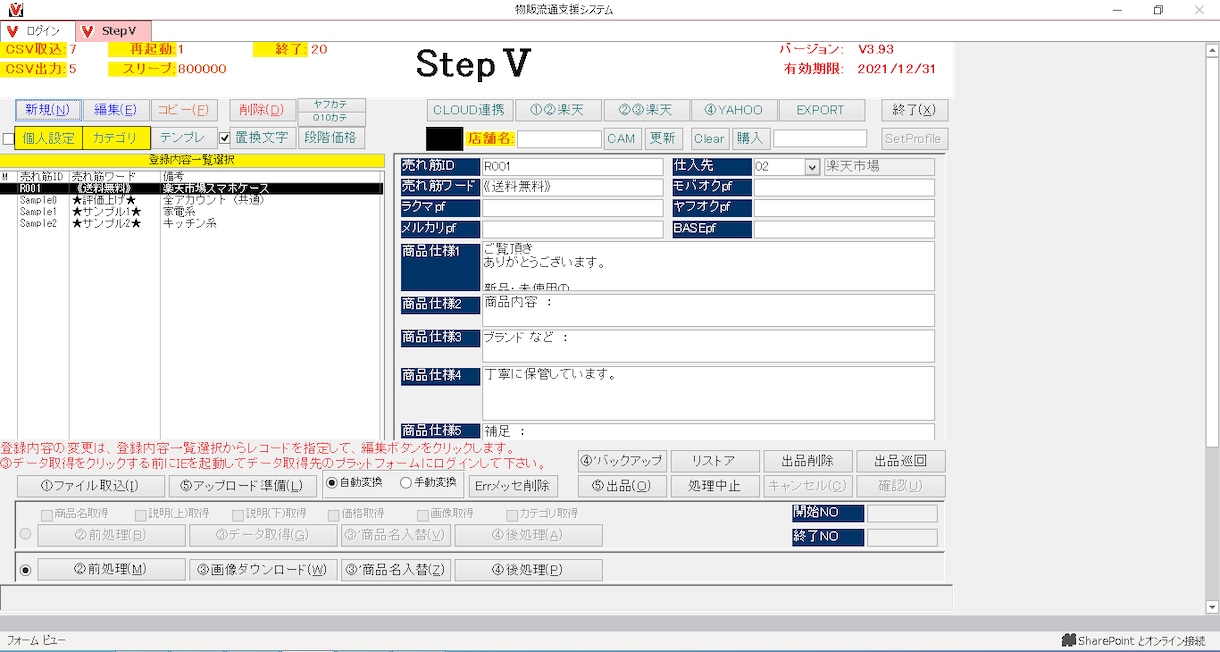Select the Sample2 row in the list
Image resolution: width=1220 pixels, height=652 pixels.
[x=191, y=224]
